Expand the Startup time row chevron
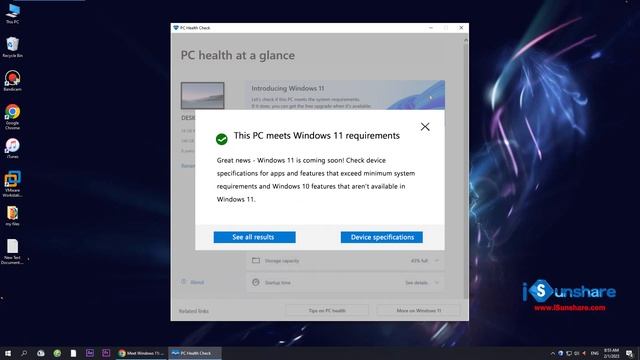The height and width of the screenshot is (360, 640). (437, 282)
